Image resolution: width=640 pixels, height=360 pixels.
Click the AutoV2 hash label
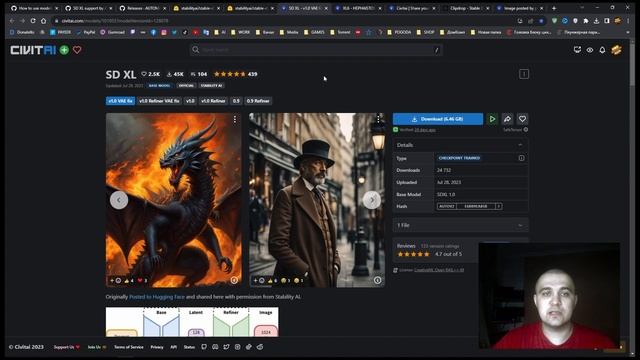[x=447, y=206]
